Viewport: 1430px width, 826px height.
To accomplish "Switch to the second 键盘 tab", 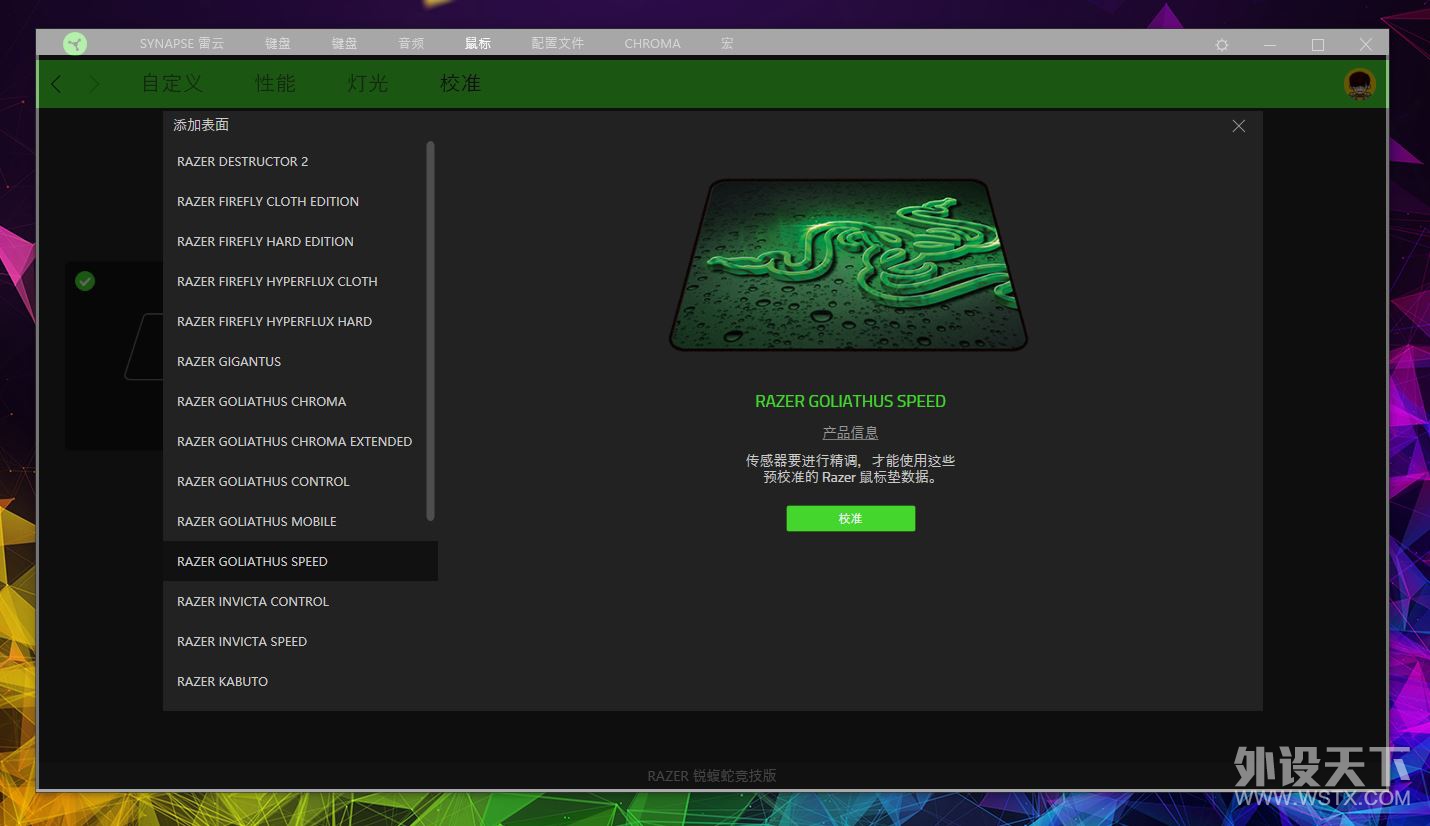I will point(345,44).
